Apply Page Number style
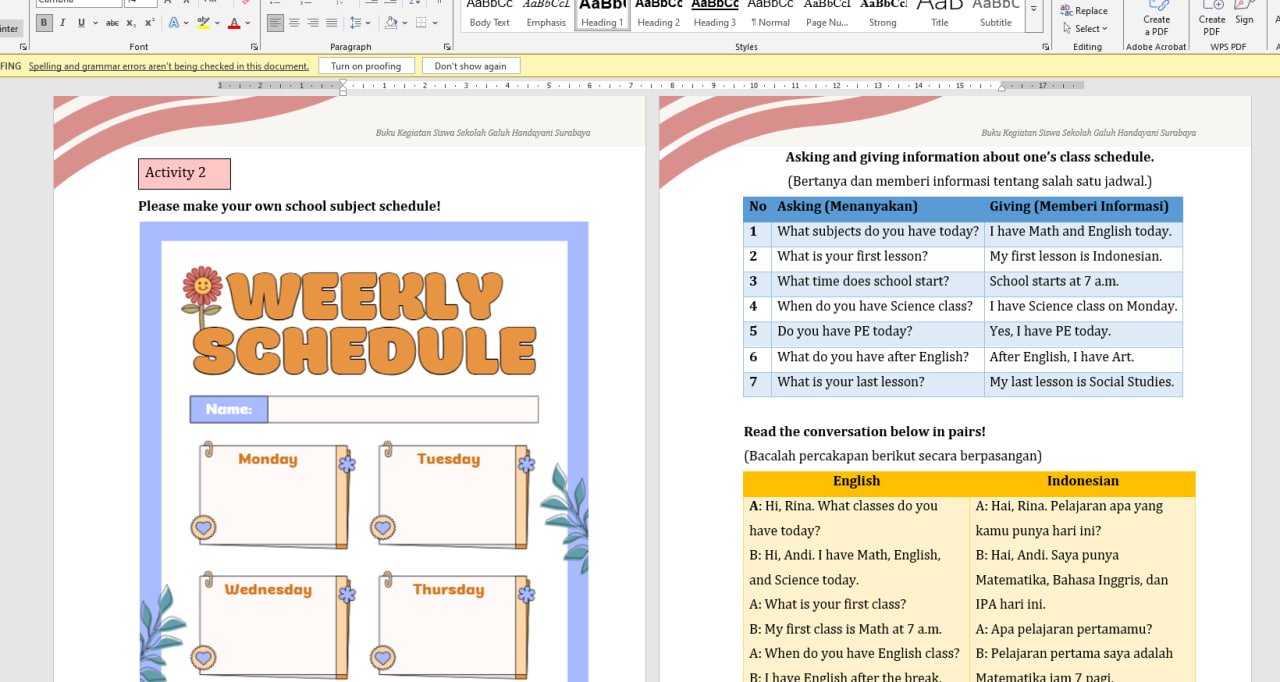Screen dimensions: 1280x682 [827, 15]
